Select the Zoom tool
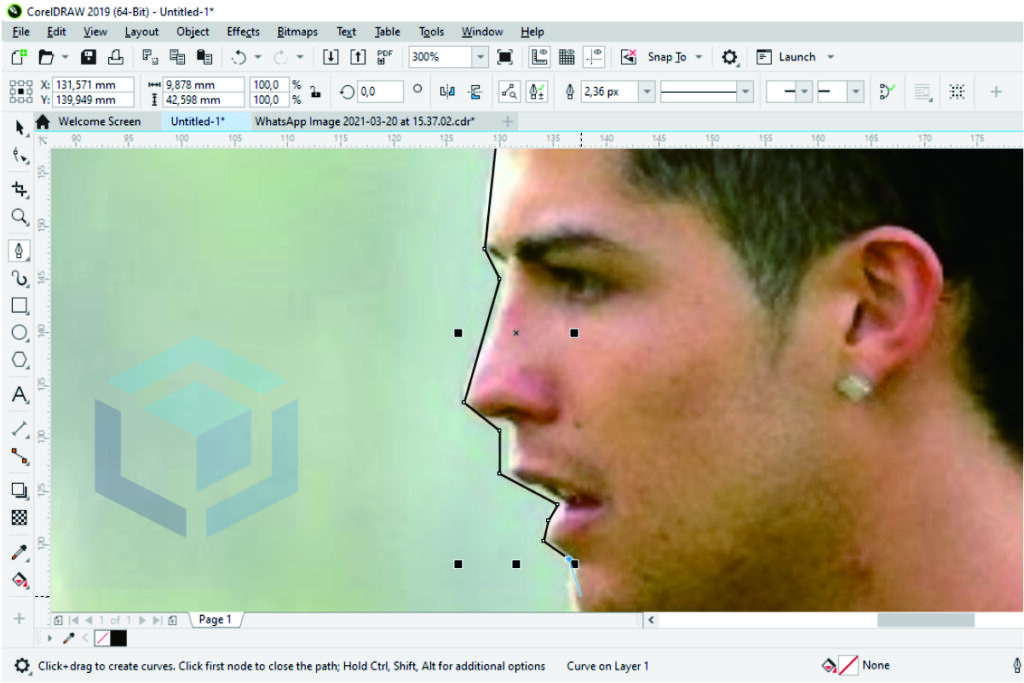 point(20,217)
